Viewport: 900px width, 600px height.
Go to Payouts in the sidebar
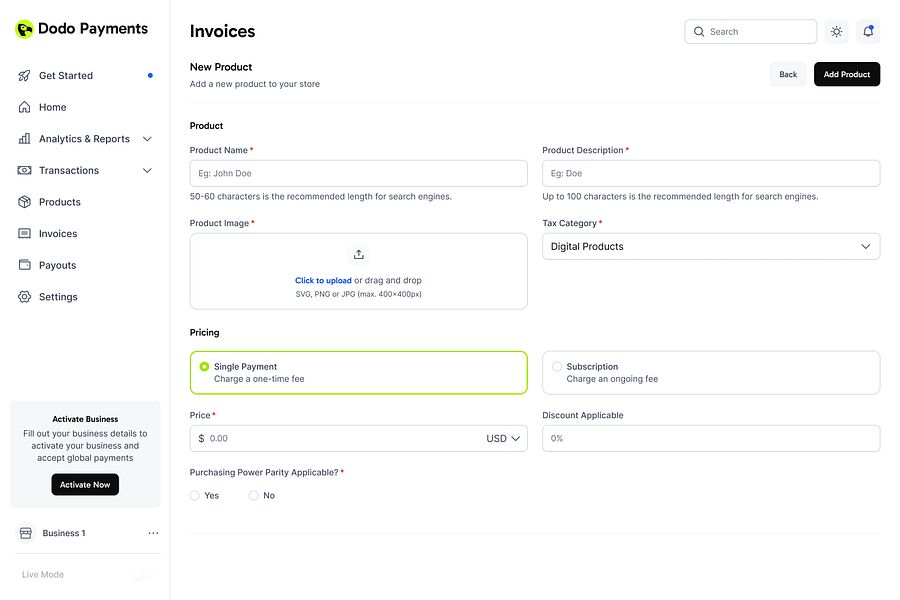click(x=57, y=265)
